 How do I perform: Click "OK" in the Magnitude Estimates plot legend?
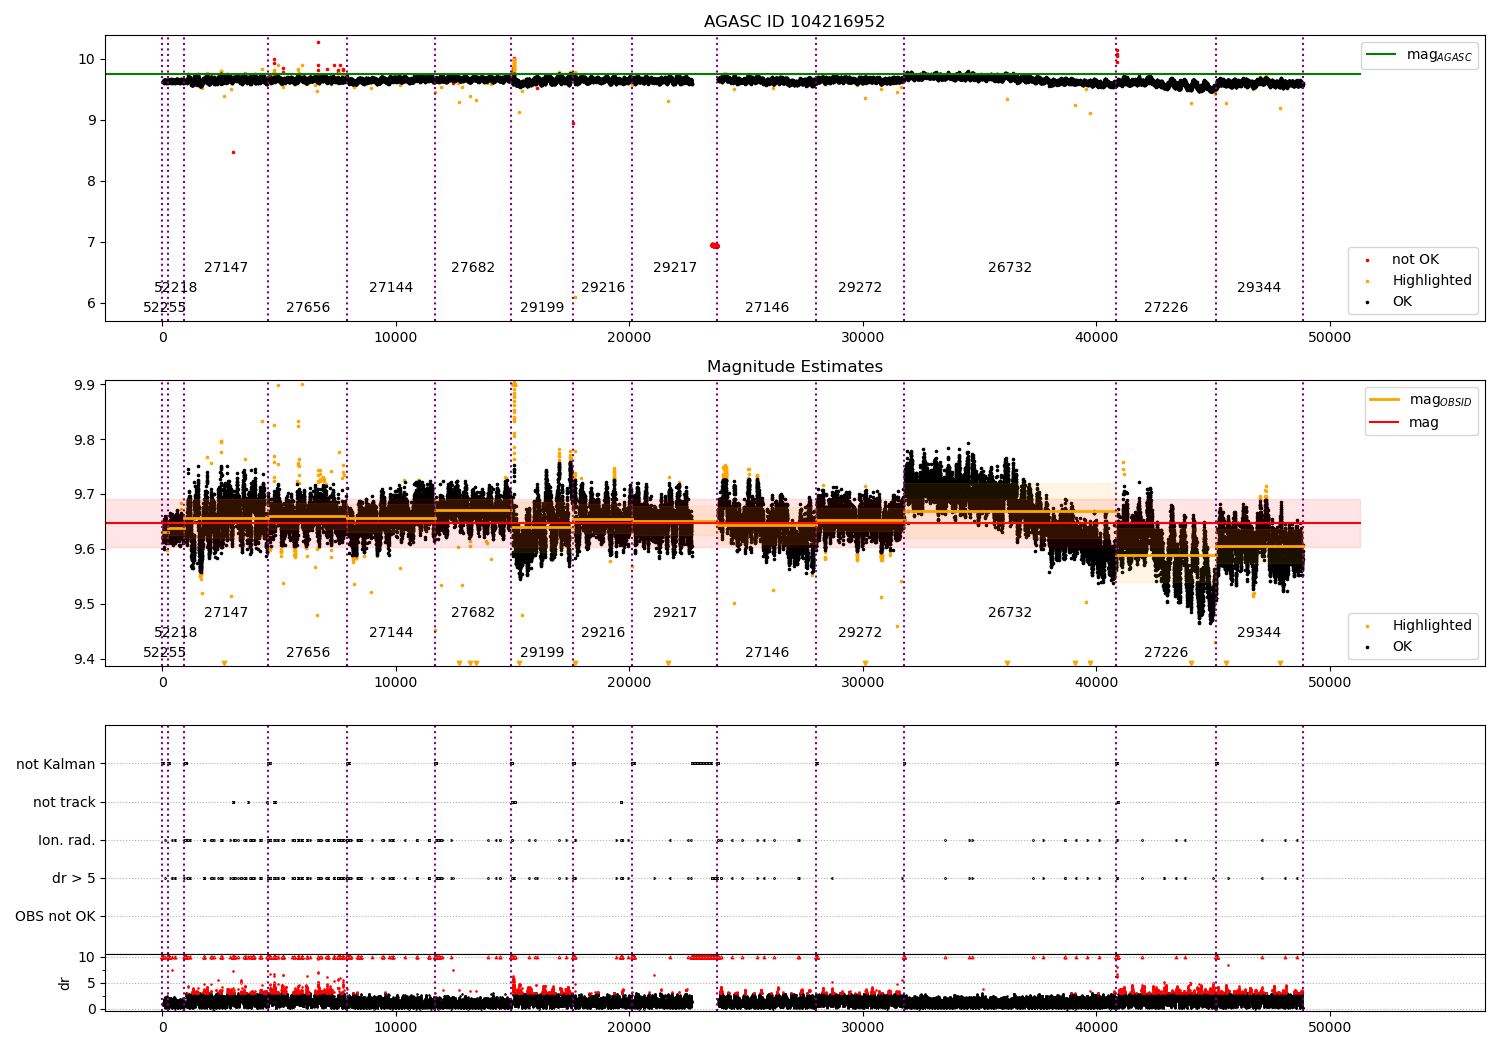[x=1402, y=646]
